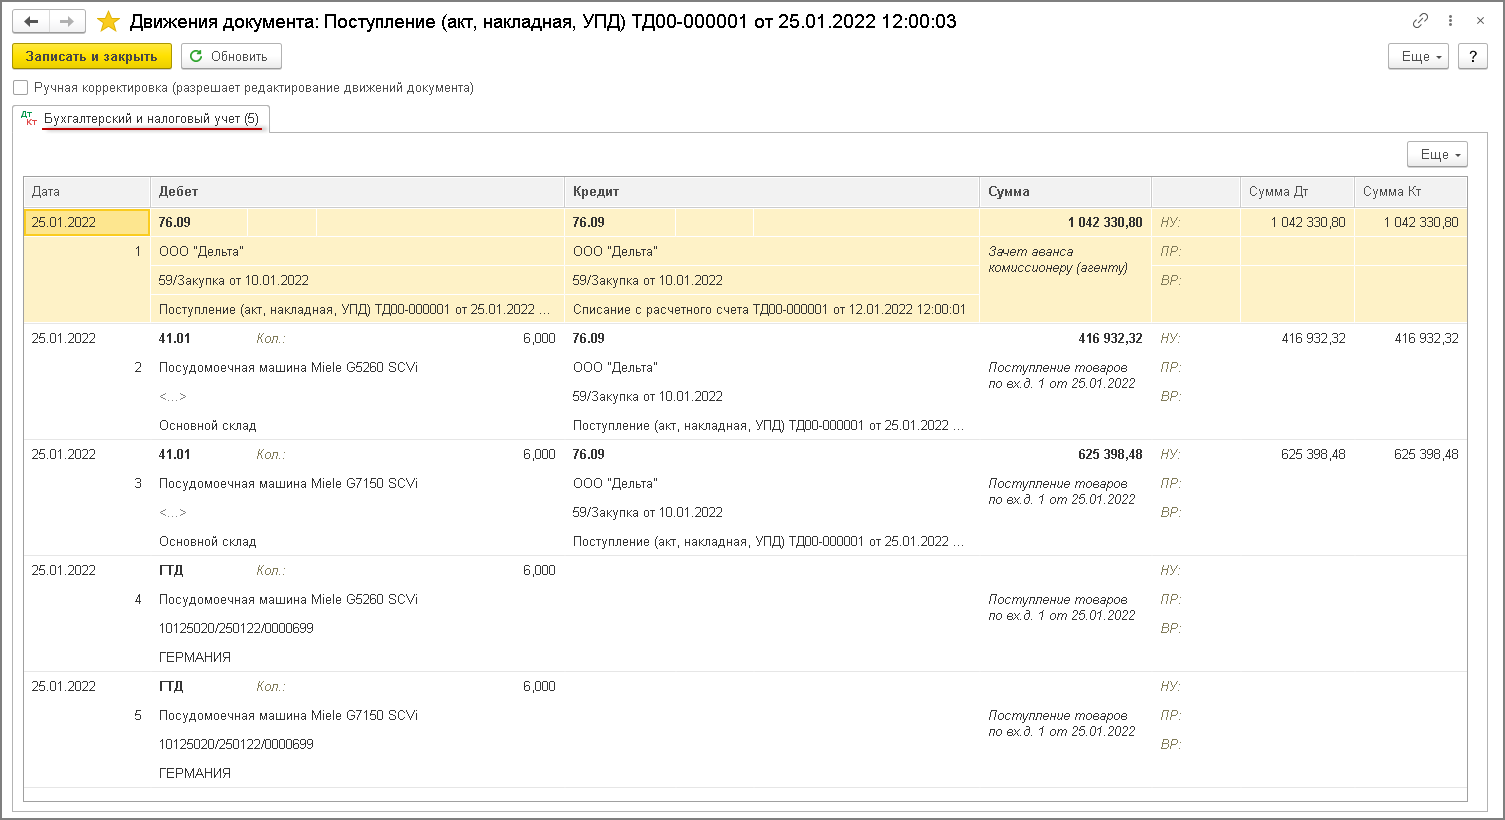Screen dimensions: 1505x820
Task: Go forward with the right arrow button
Action: click(x=67, y=21)
